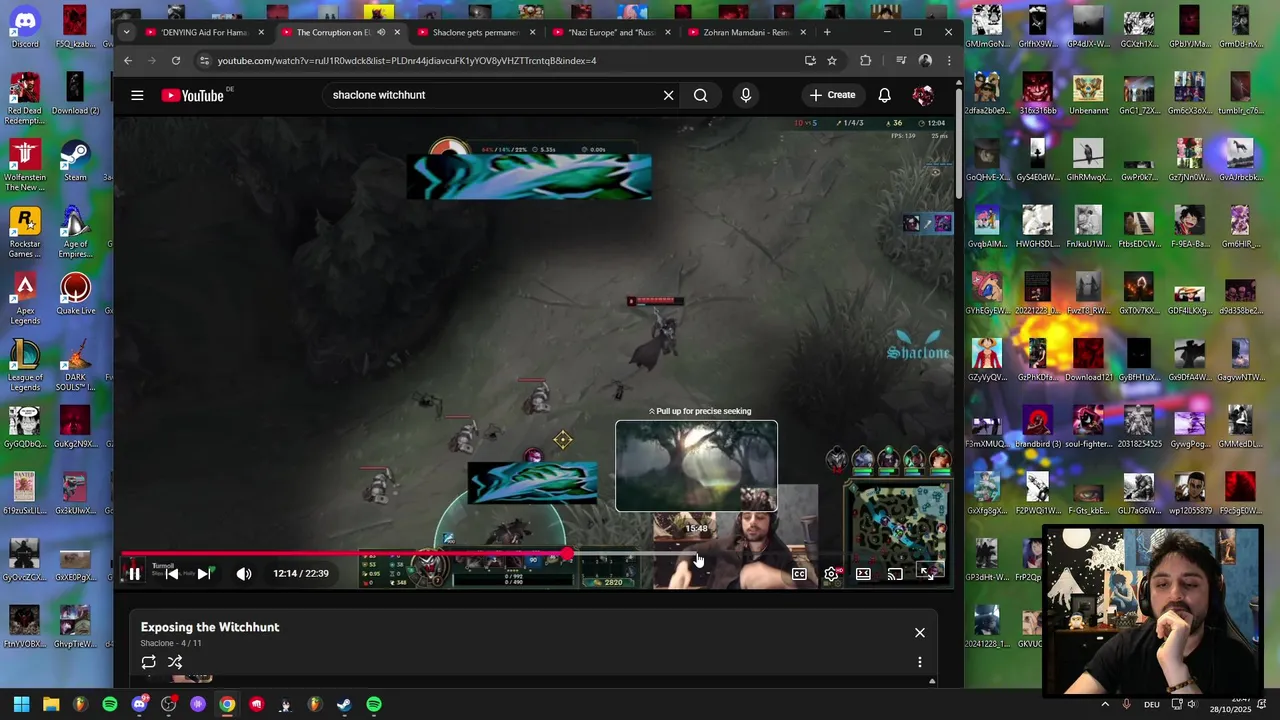Open the Chrome three-dot menu

point(949,60)
